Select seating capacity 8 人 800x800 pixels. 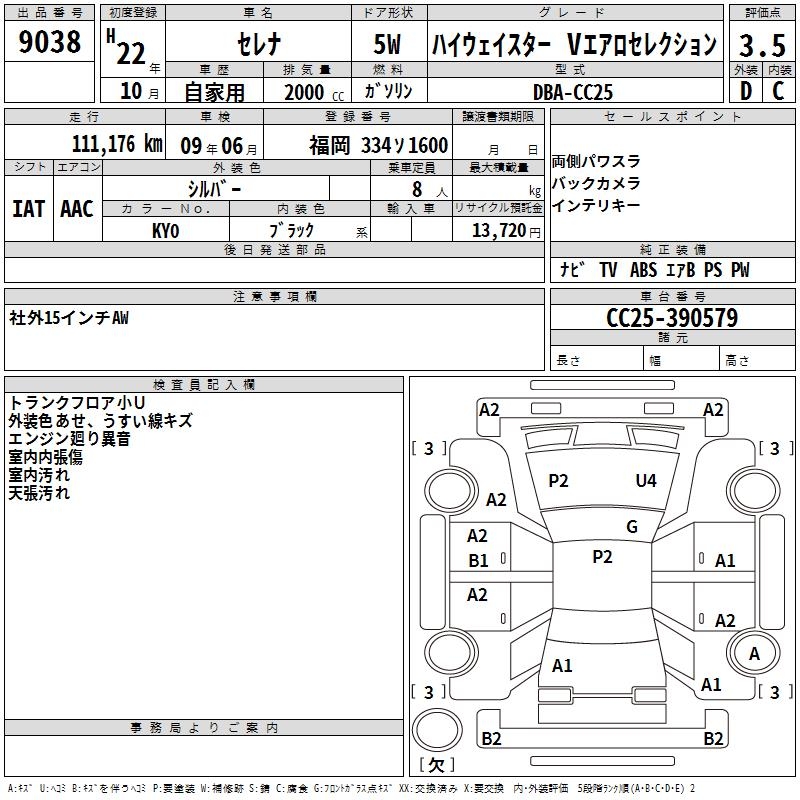coord(429,190)
